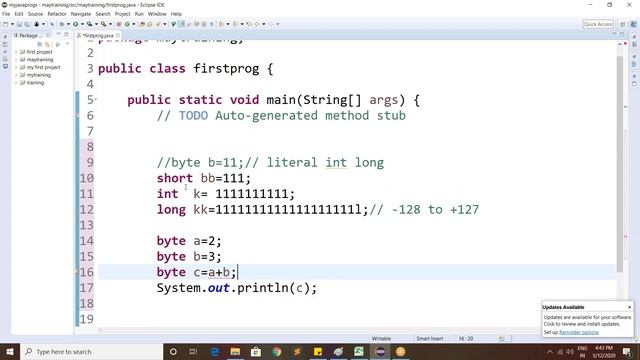Screen dimensions: 640x360
Task: Expand the 'maytraining' project node
Action: (16, 60)
